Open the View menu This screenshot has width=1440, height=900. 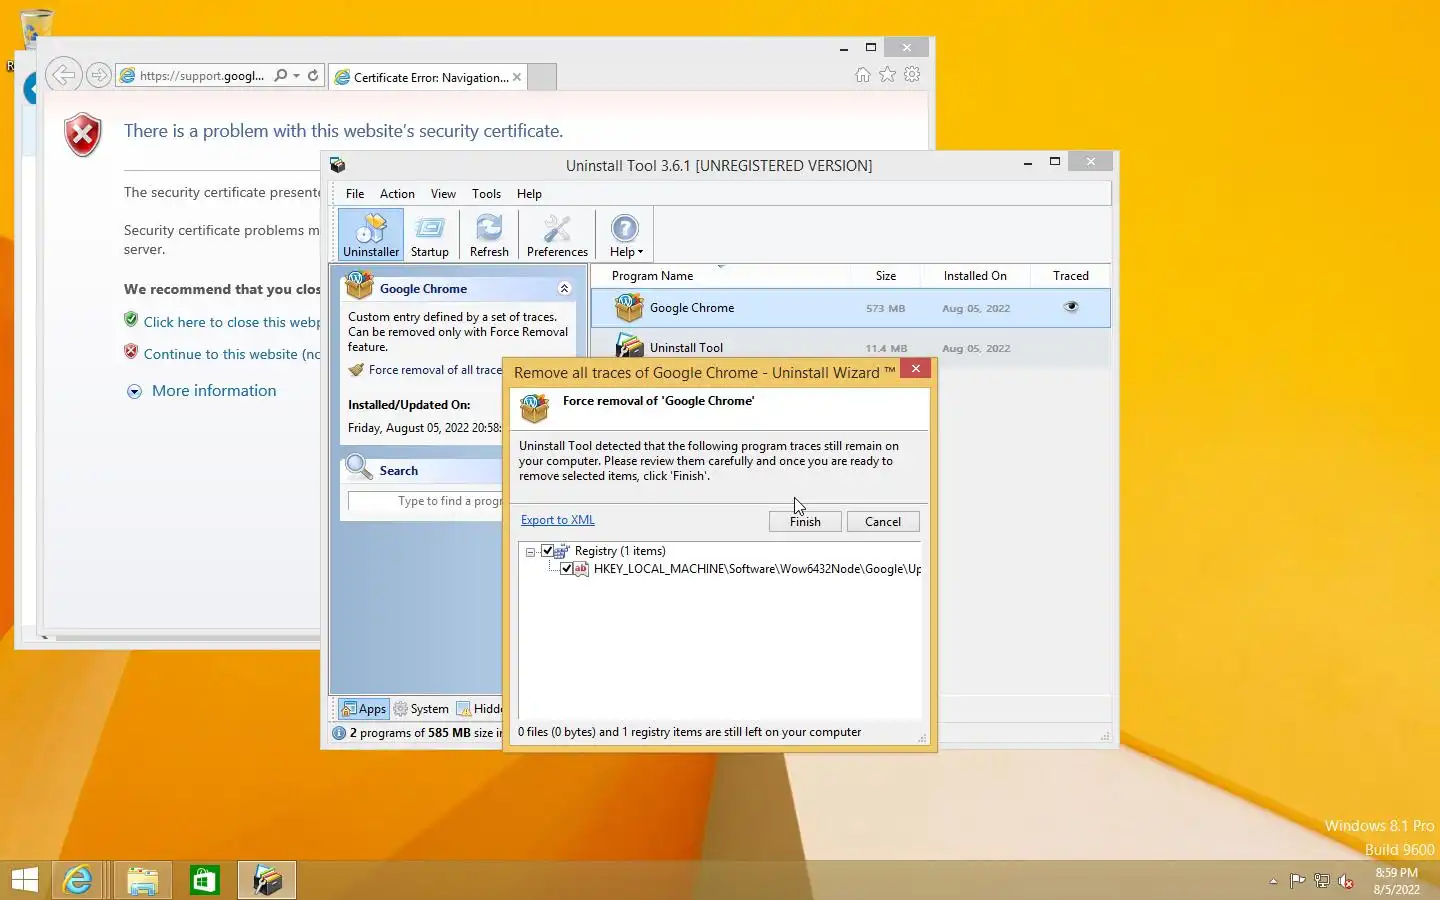click(443, 194)
